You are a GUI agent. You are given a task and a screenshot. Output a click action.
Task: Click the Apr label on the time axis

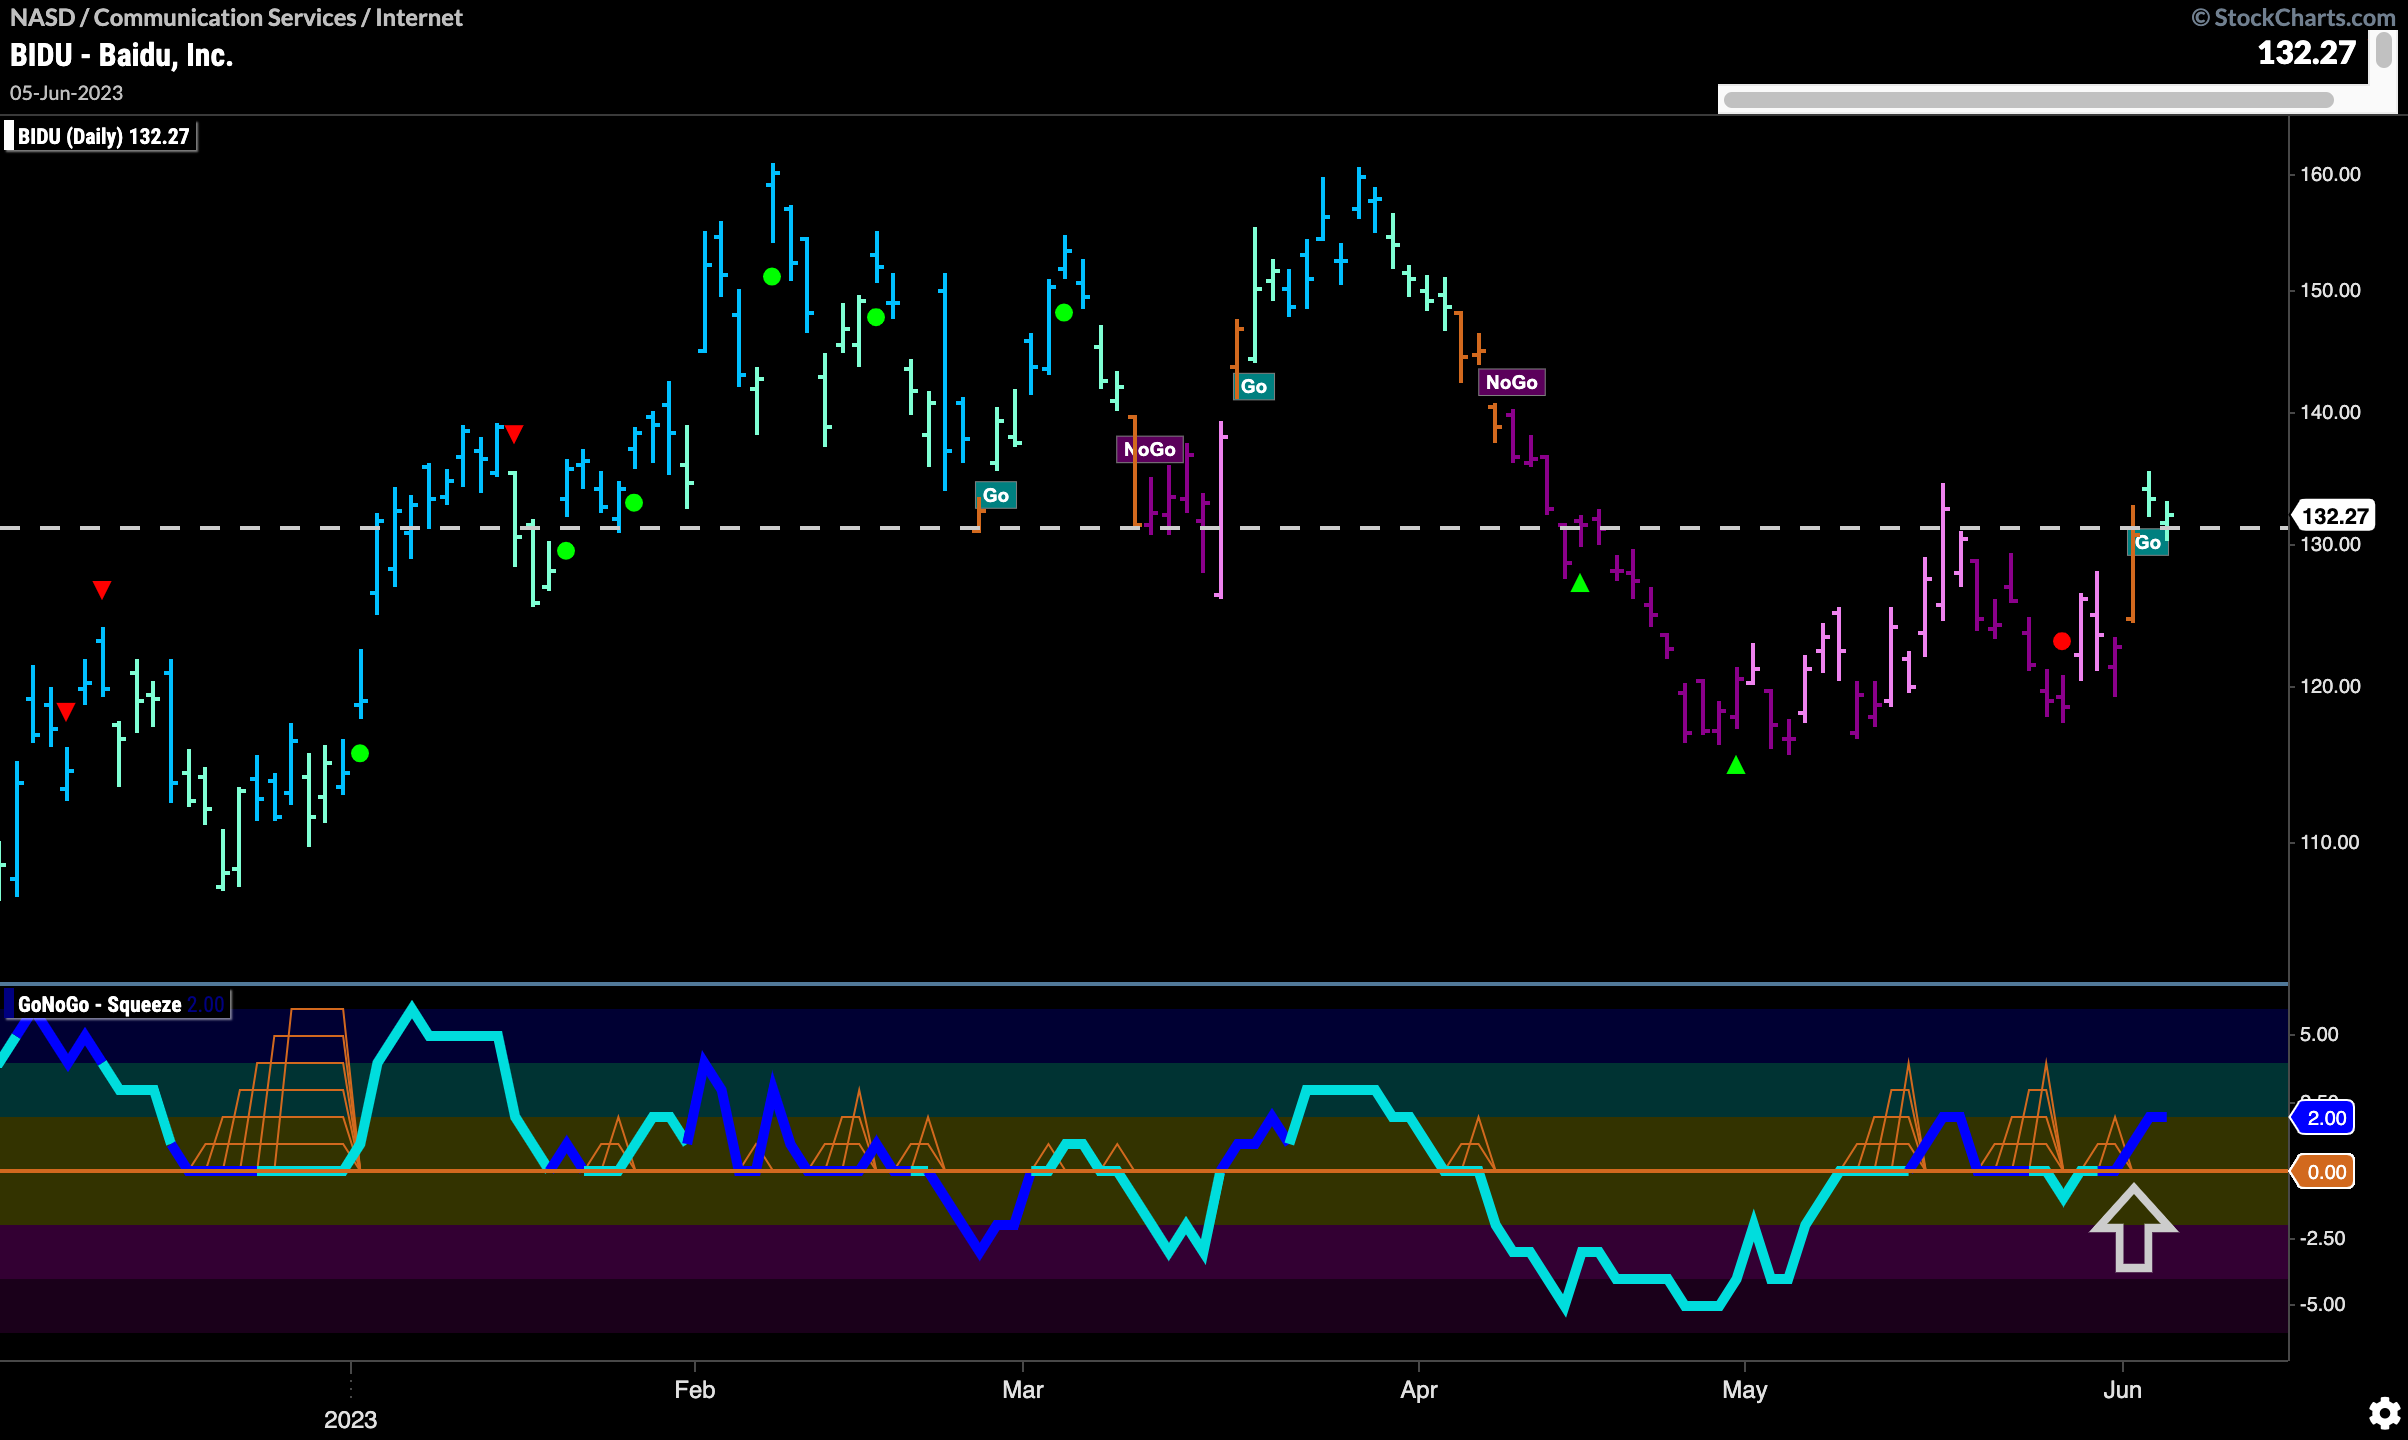tap(1418, 1390)
